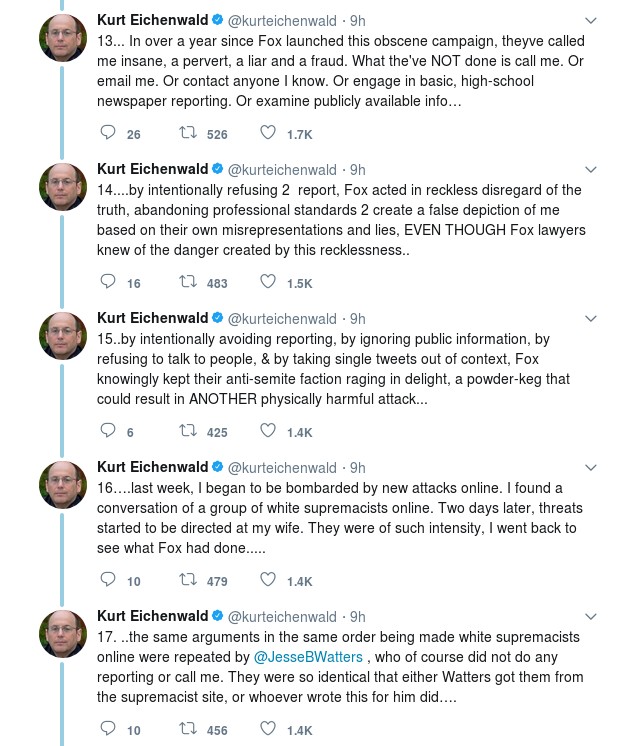Reply to tweet 17 mentioning Watters
Viewport: 637px width, 746px height.
(x=110, y=730)
